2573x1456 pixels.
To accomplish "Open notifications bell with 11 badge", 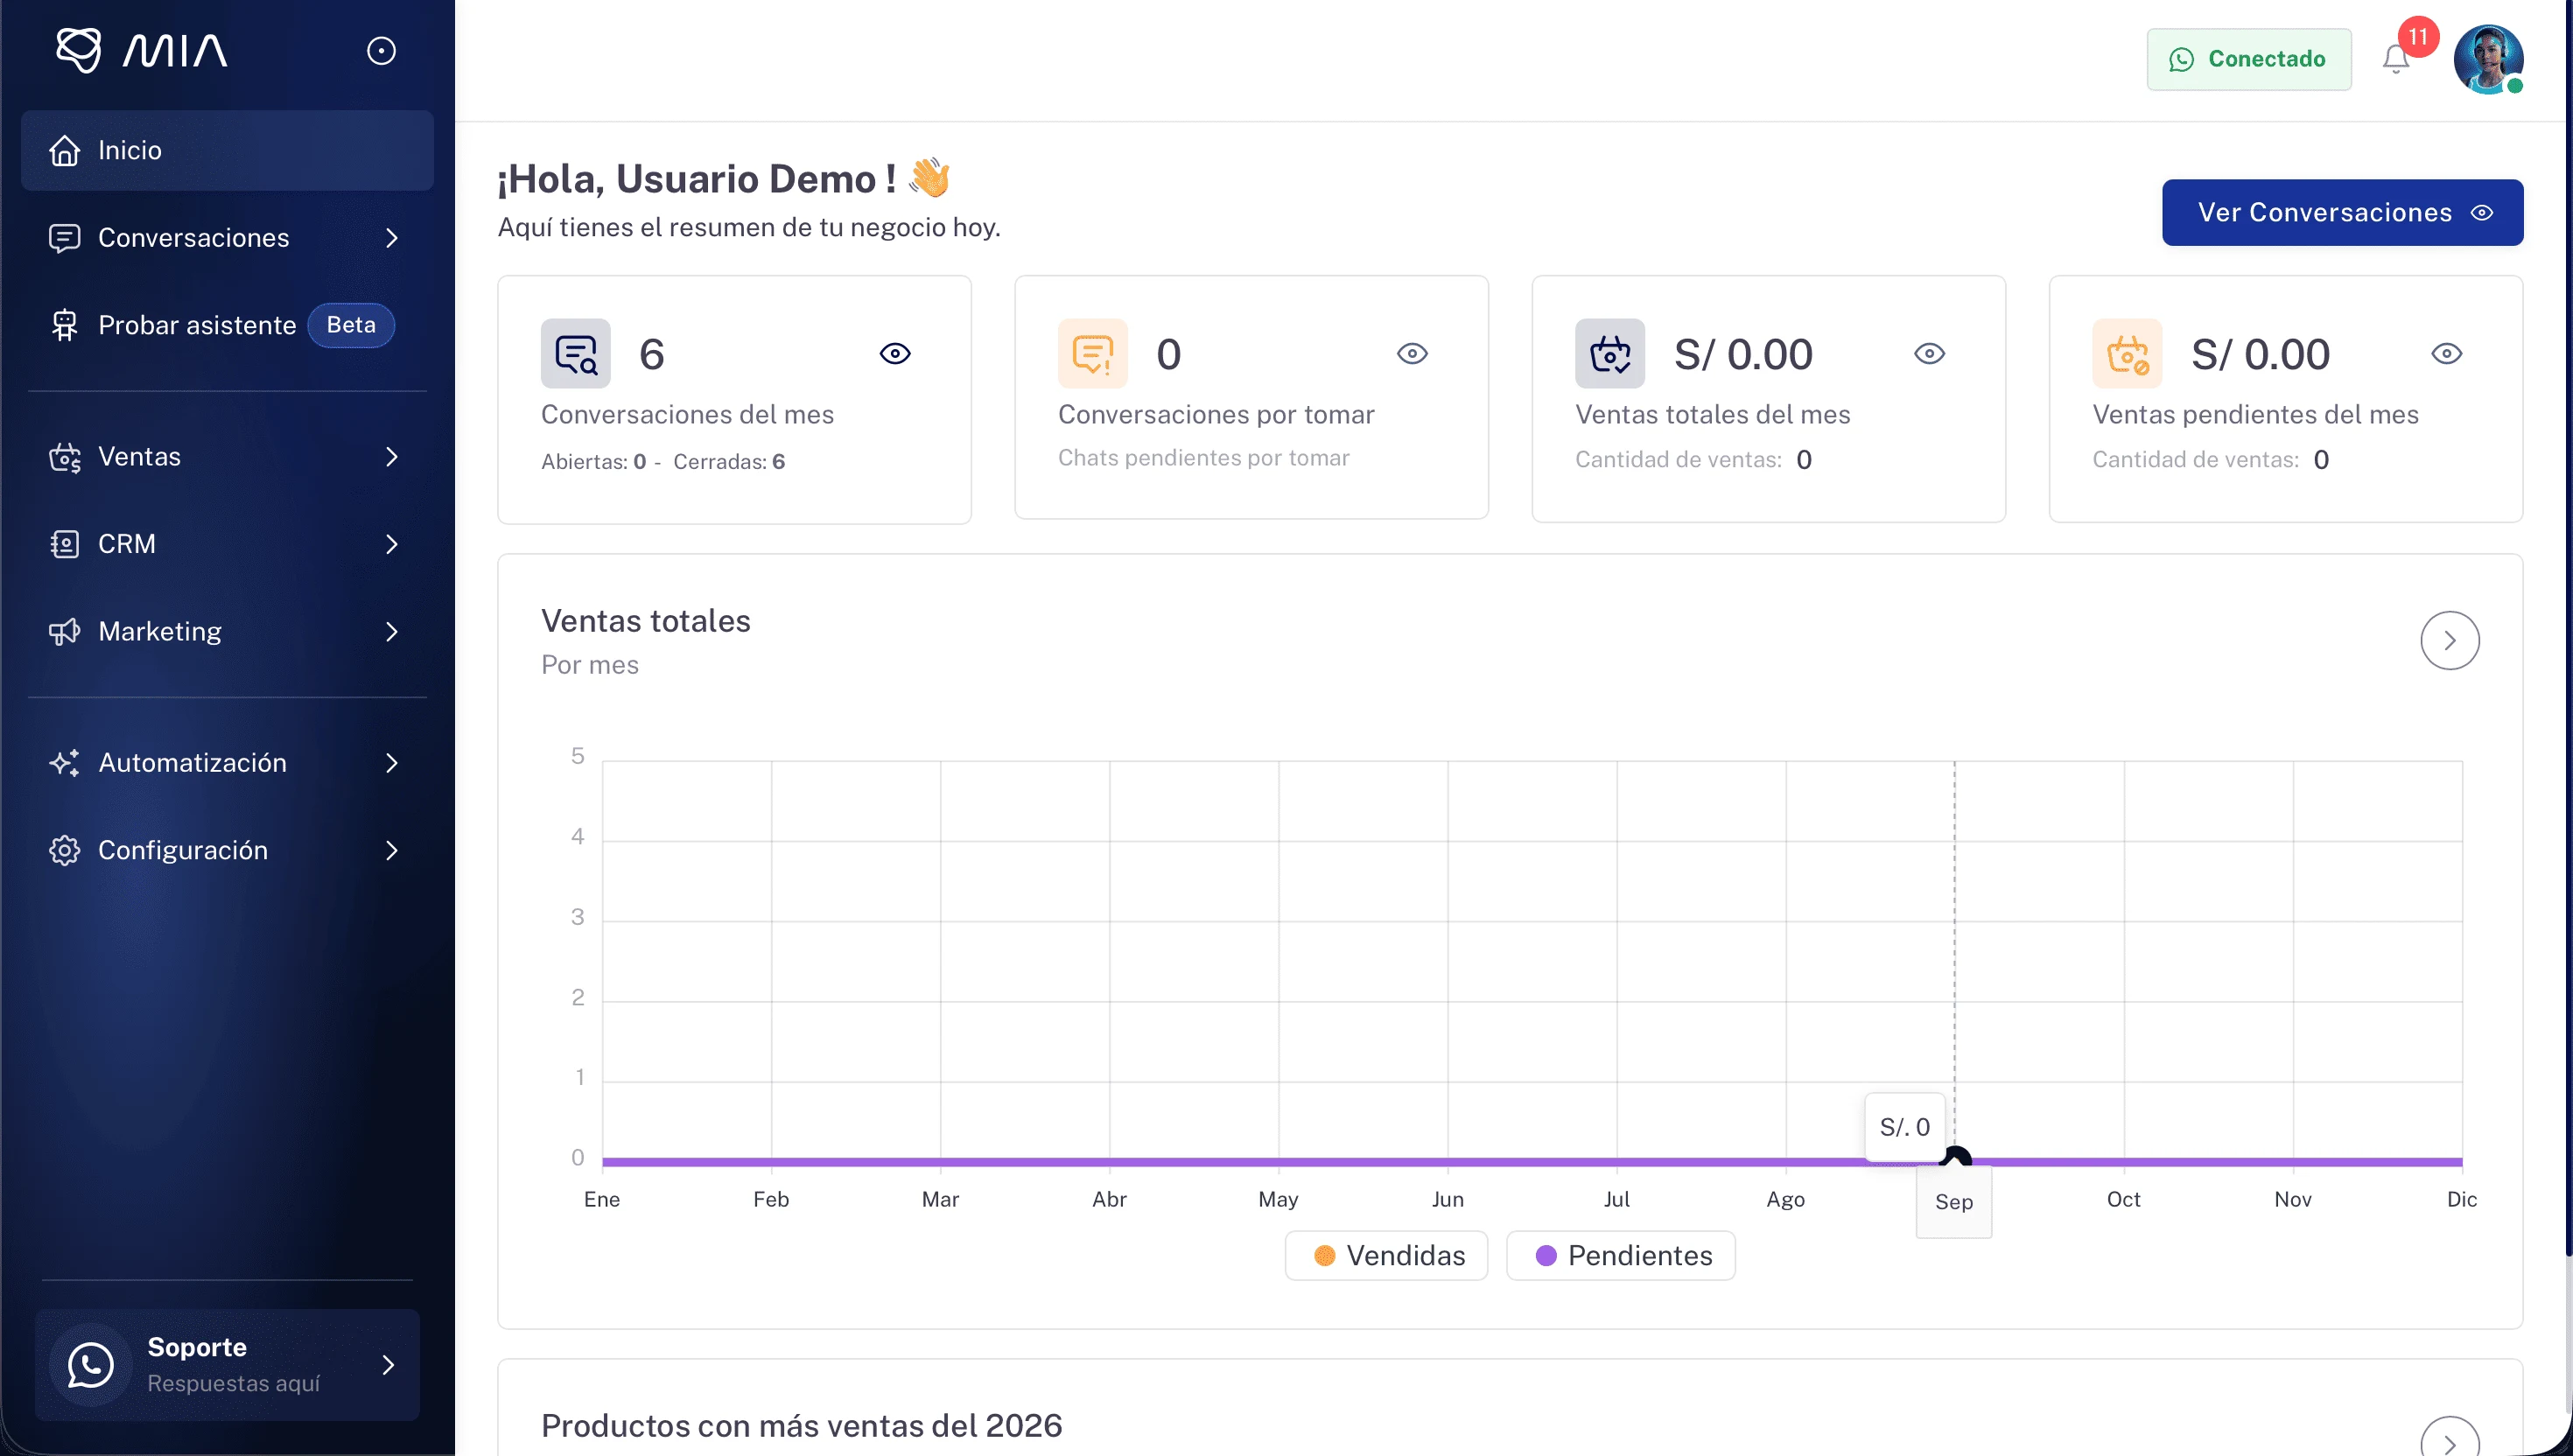I will click(x=2396, y=59).
